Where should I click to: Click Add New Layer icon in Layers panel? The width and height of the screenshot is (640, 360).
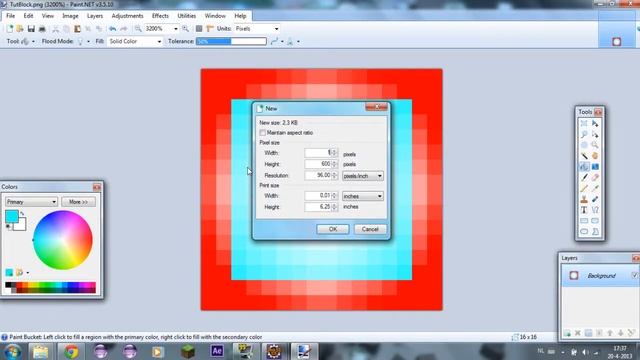(x=567, y=333)
